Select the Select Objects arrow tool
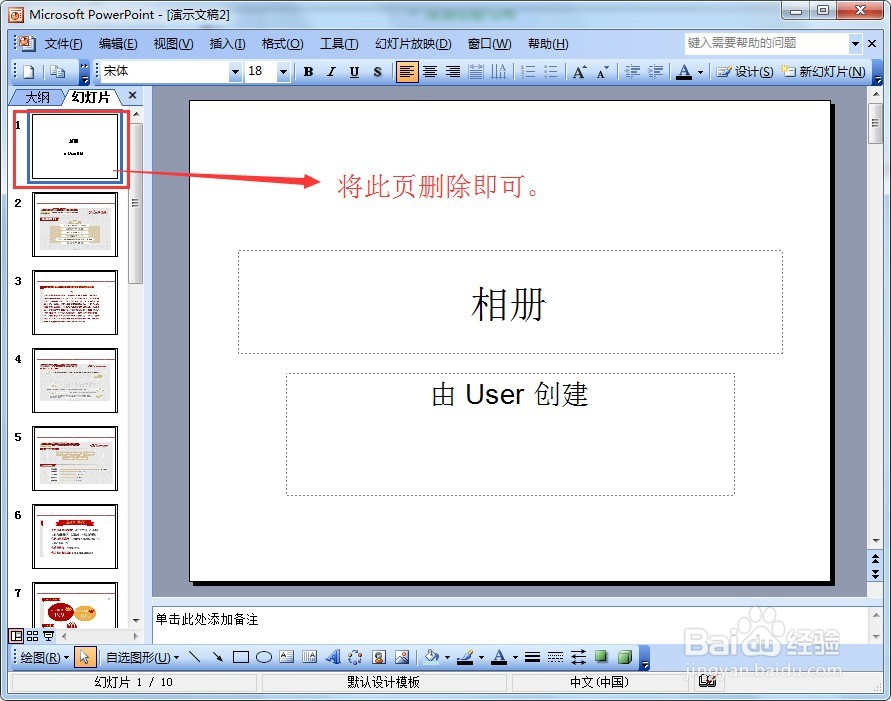 tap(85, 657)
